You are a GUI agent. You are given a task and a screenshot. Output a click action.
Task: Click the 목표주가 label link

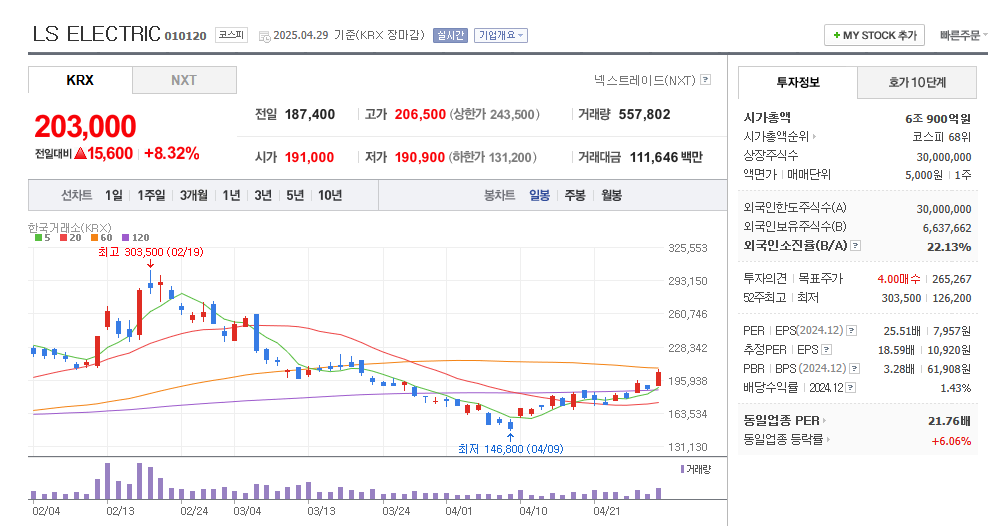pos(821,278)
